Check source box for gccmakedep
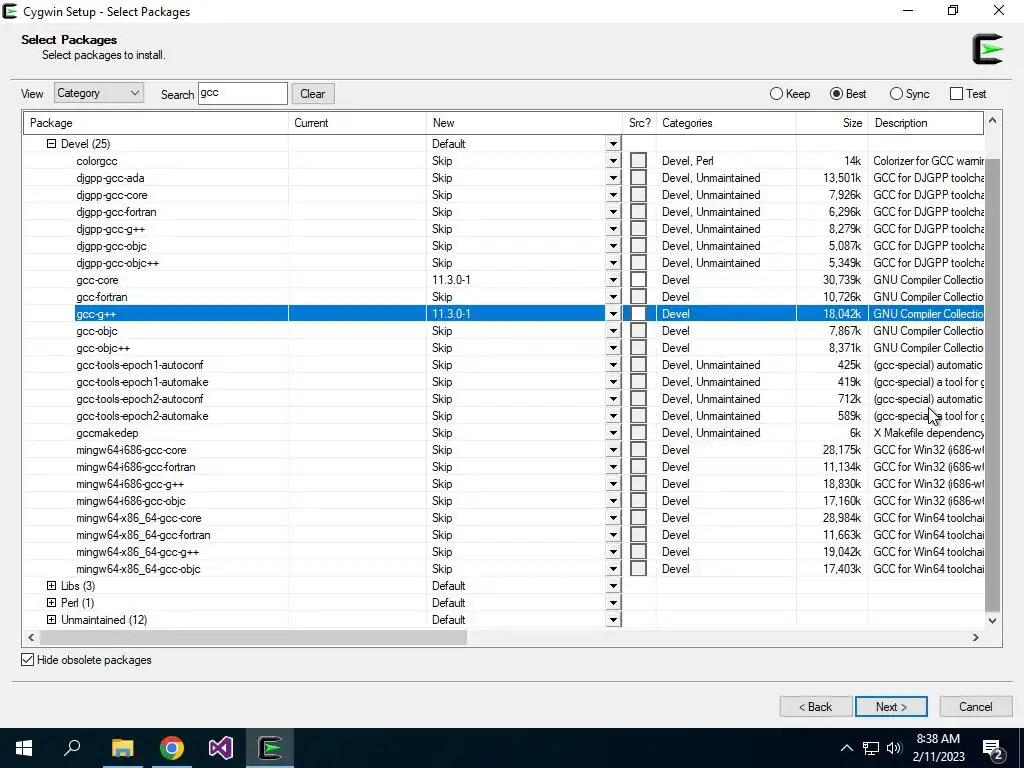The width and height of the screenshot is (1024, 768). 638,432
